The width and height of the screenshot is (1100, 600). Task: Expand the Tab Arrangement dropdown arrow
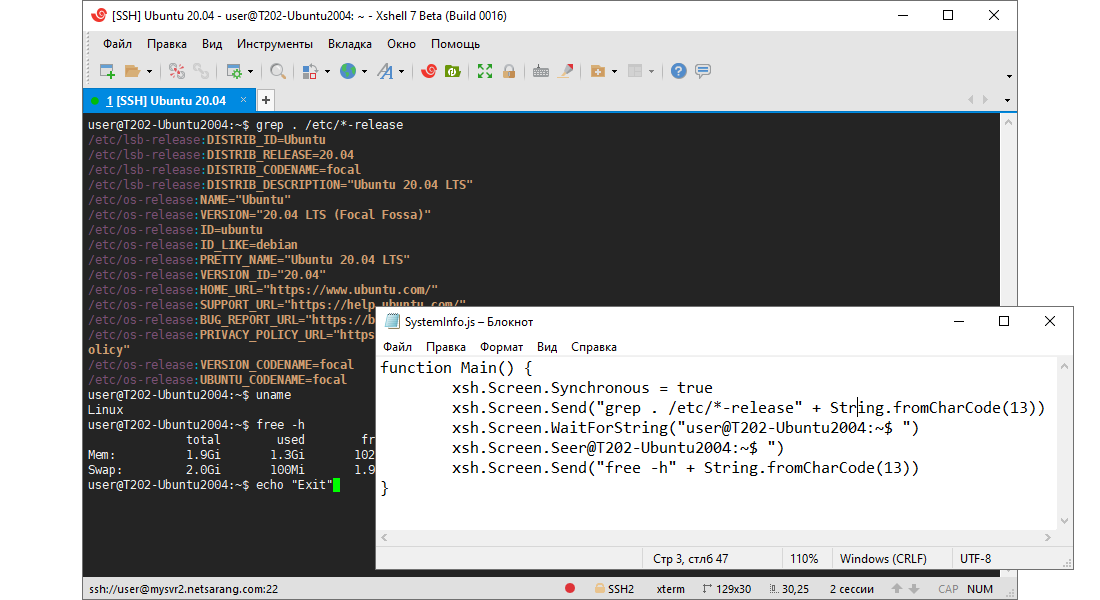tap(652, 72)
